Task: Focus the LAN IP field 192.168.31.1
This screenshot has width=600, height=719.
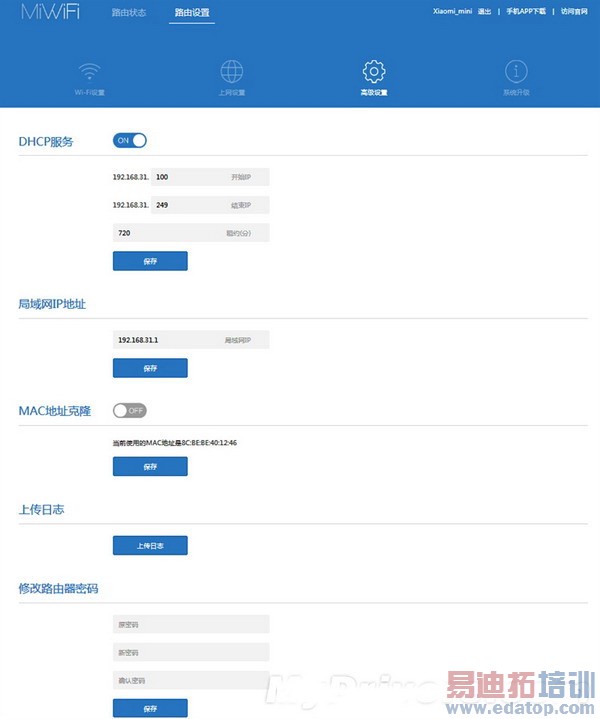Action: point(191,340)
